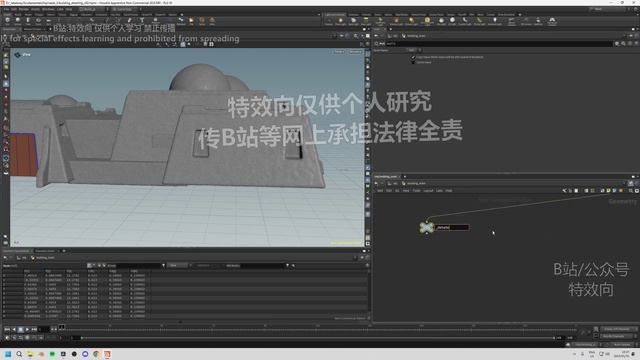Go back in parameter pane path
The image size is (640, 360).
pyautogui.click(x=376, y=36)
